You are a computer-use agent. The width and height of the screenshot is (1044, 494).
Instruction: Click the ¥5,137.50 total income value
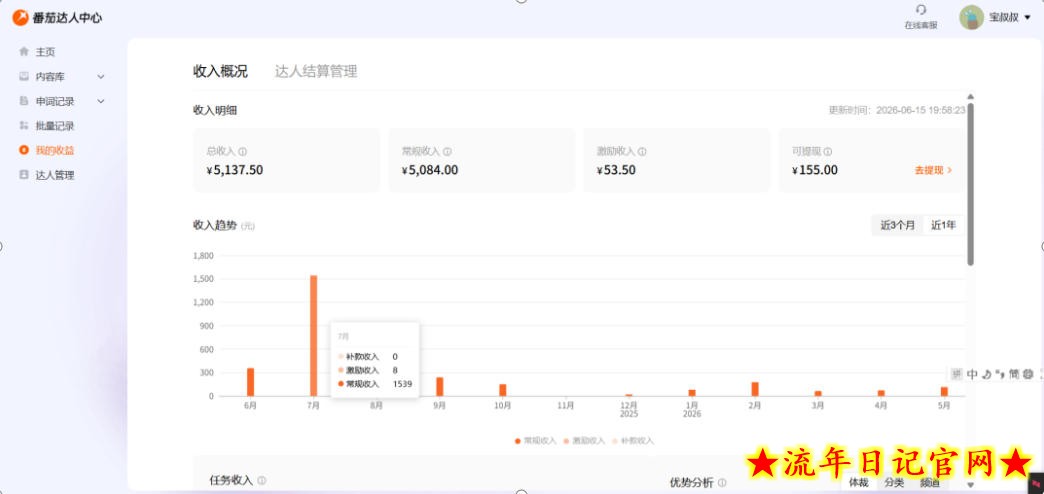(x=234, y=170)
